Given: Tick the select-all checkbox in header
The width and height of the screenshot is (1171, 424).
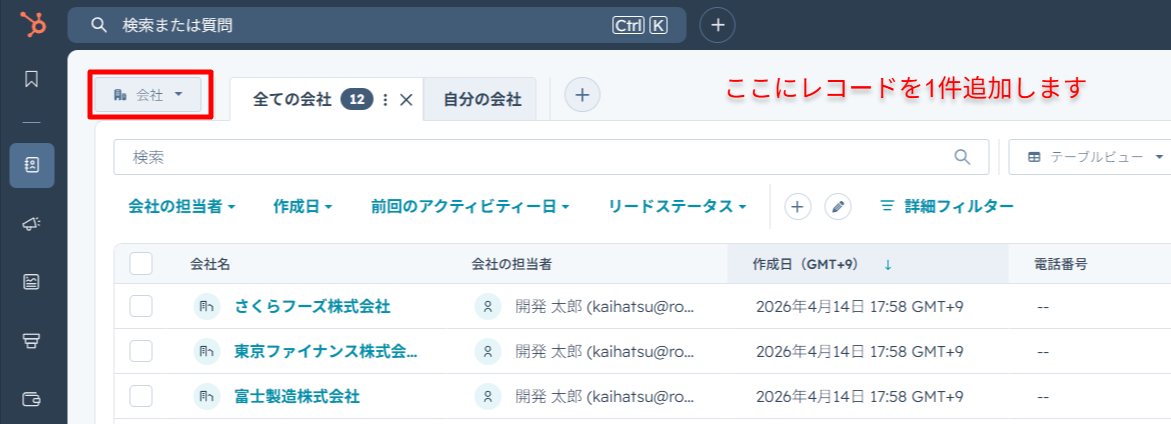Looking at the screenshot, I should (141, 264).
